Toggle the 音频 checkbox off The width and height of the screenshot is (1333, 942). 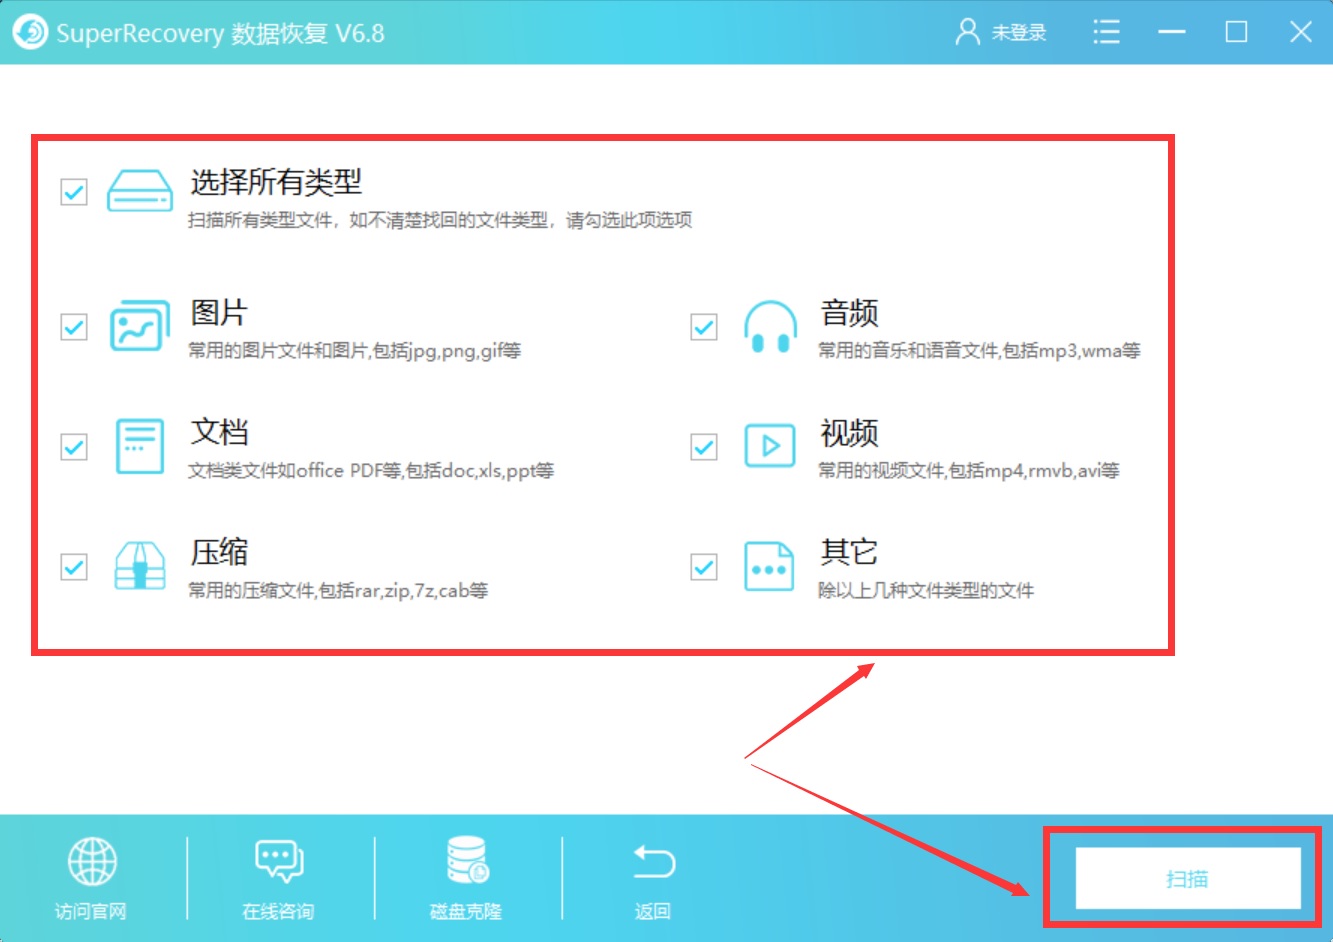pyautogui.click(x=703, y=327)
